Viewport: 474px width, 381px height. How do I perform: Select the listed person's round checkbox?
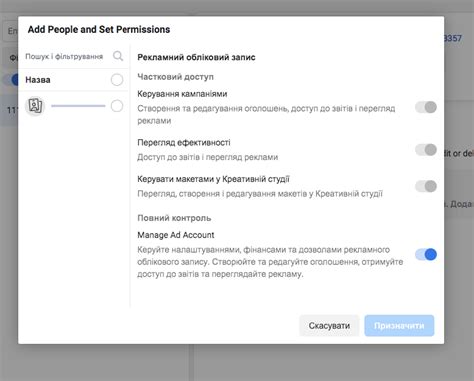tap(117, 106)
